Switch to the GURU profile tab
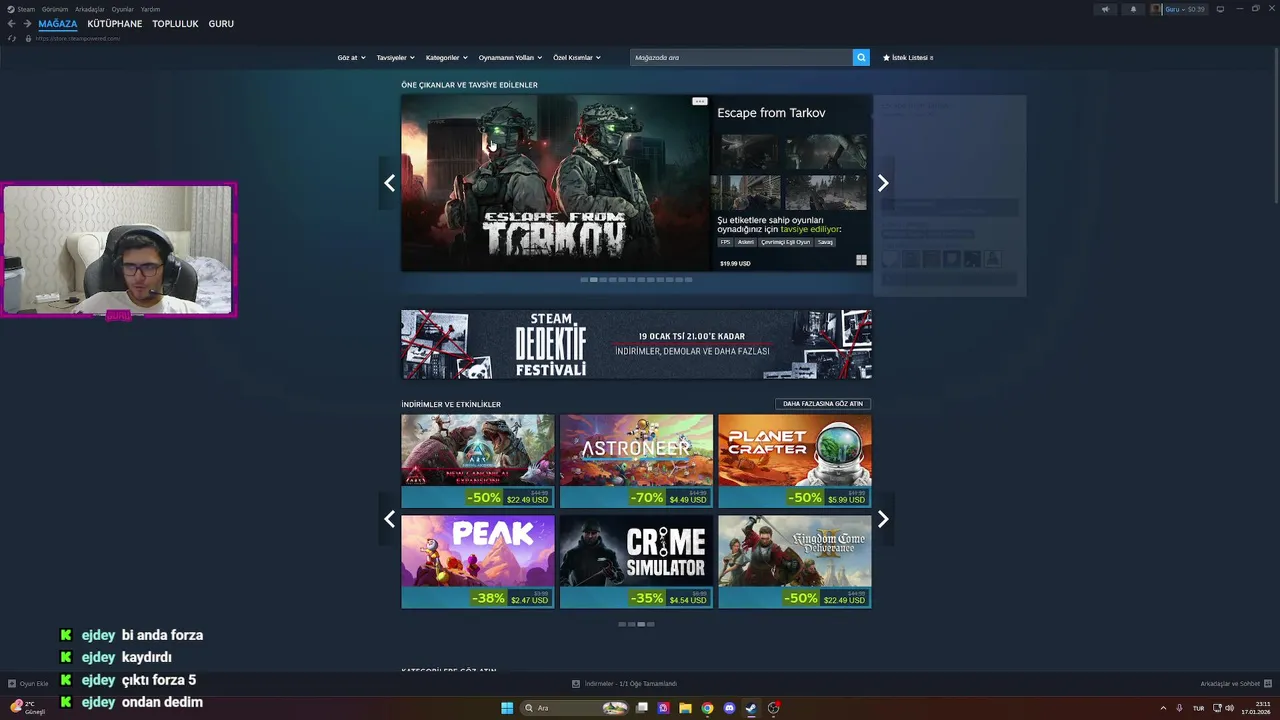The image size is (1280, 720). [x=221, y=24]
